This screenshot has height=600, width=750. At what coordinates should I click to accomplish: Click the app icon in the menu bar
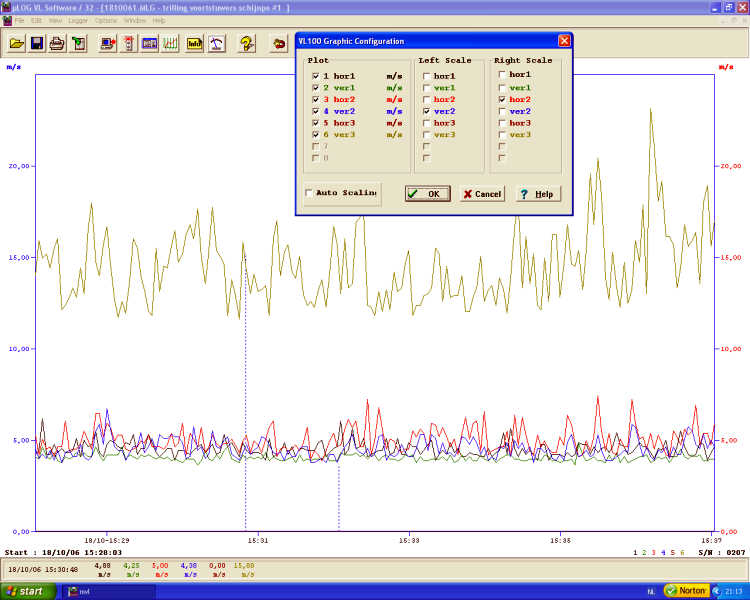[7, 21]
